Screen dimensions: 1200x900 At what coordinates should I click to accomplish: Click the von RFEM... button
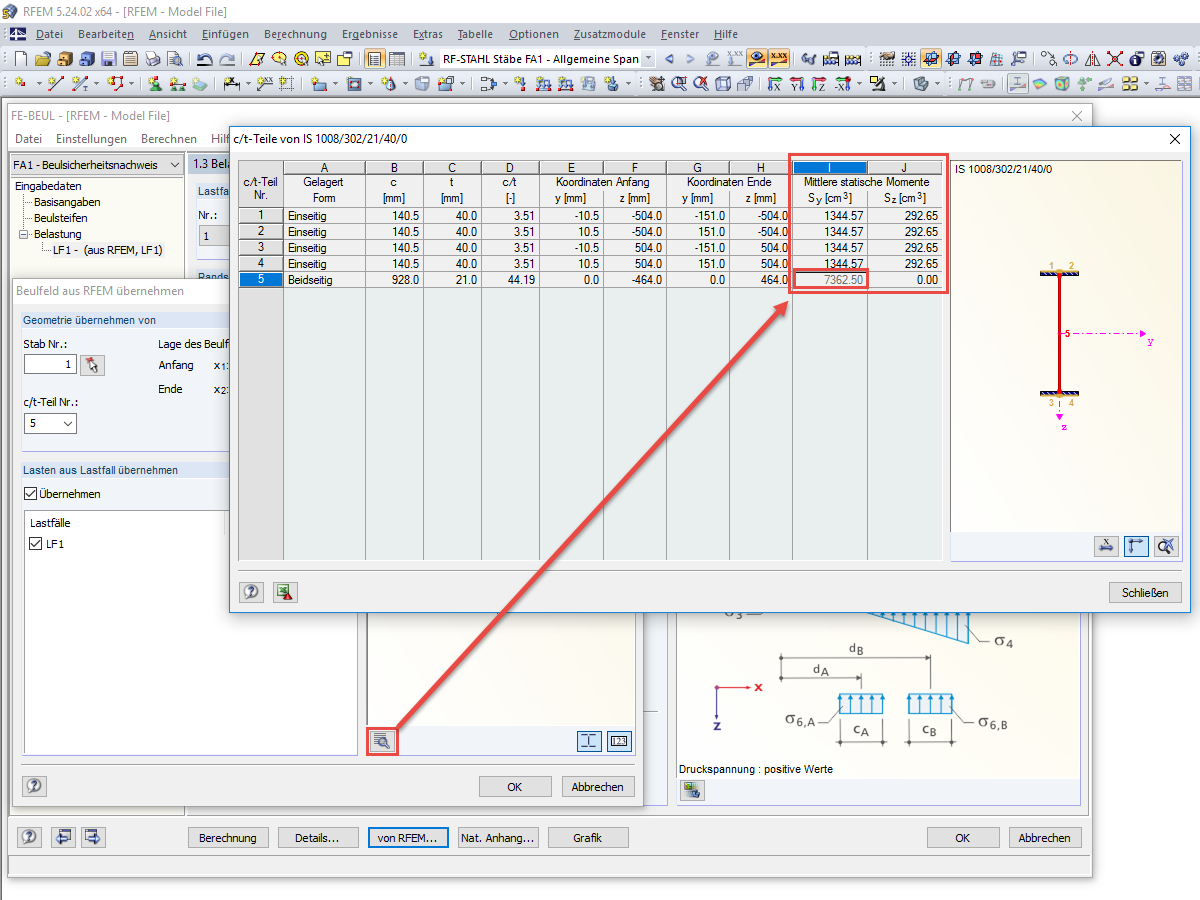pos(407,837)
